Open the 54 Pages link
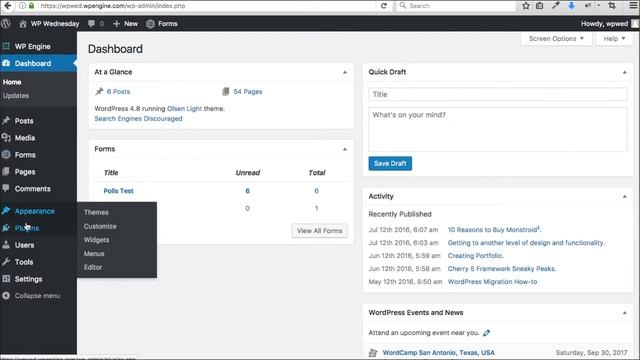The height and width of the screenshot is (360, 640). (x=248, y=91)
